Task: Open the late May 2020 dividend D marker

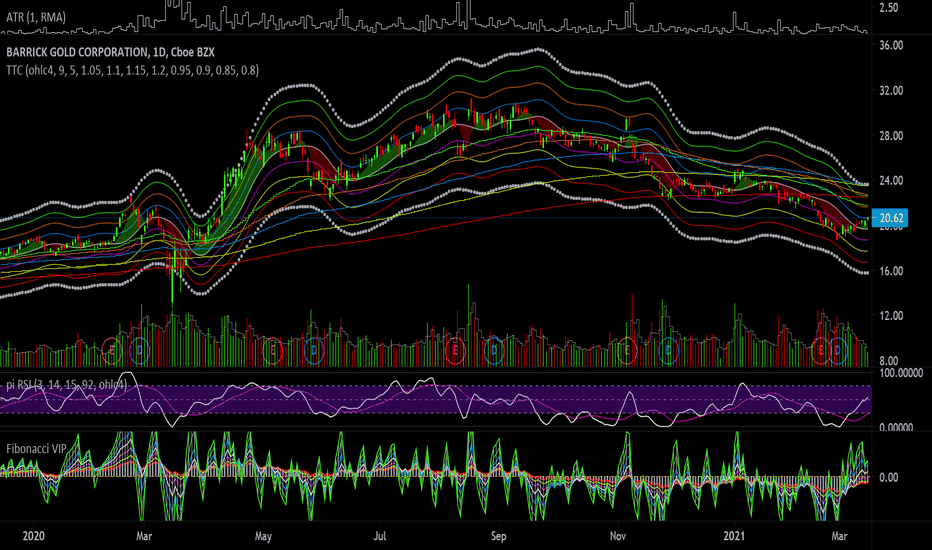Action: (314, 350)
